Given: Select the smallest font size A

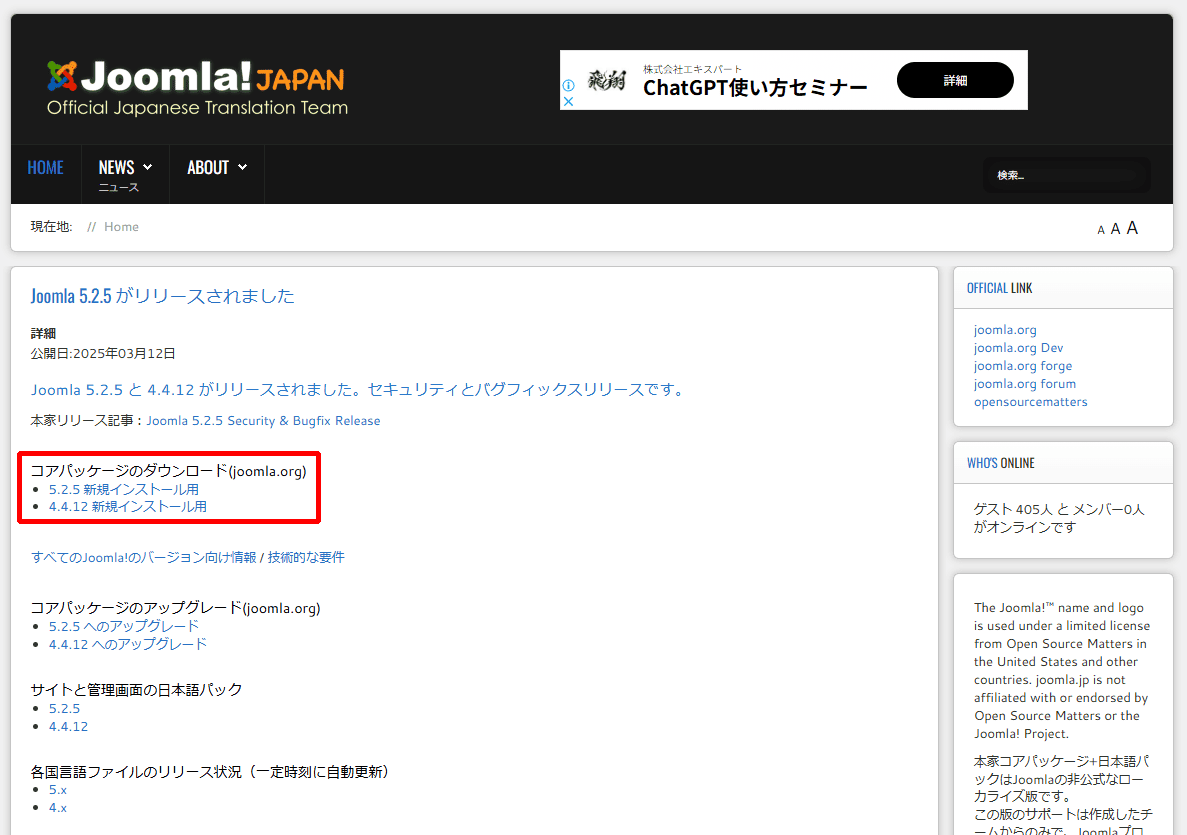Looking at the screenshot, I should [1101, 230].
